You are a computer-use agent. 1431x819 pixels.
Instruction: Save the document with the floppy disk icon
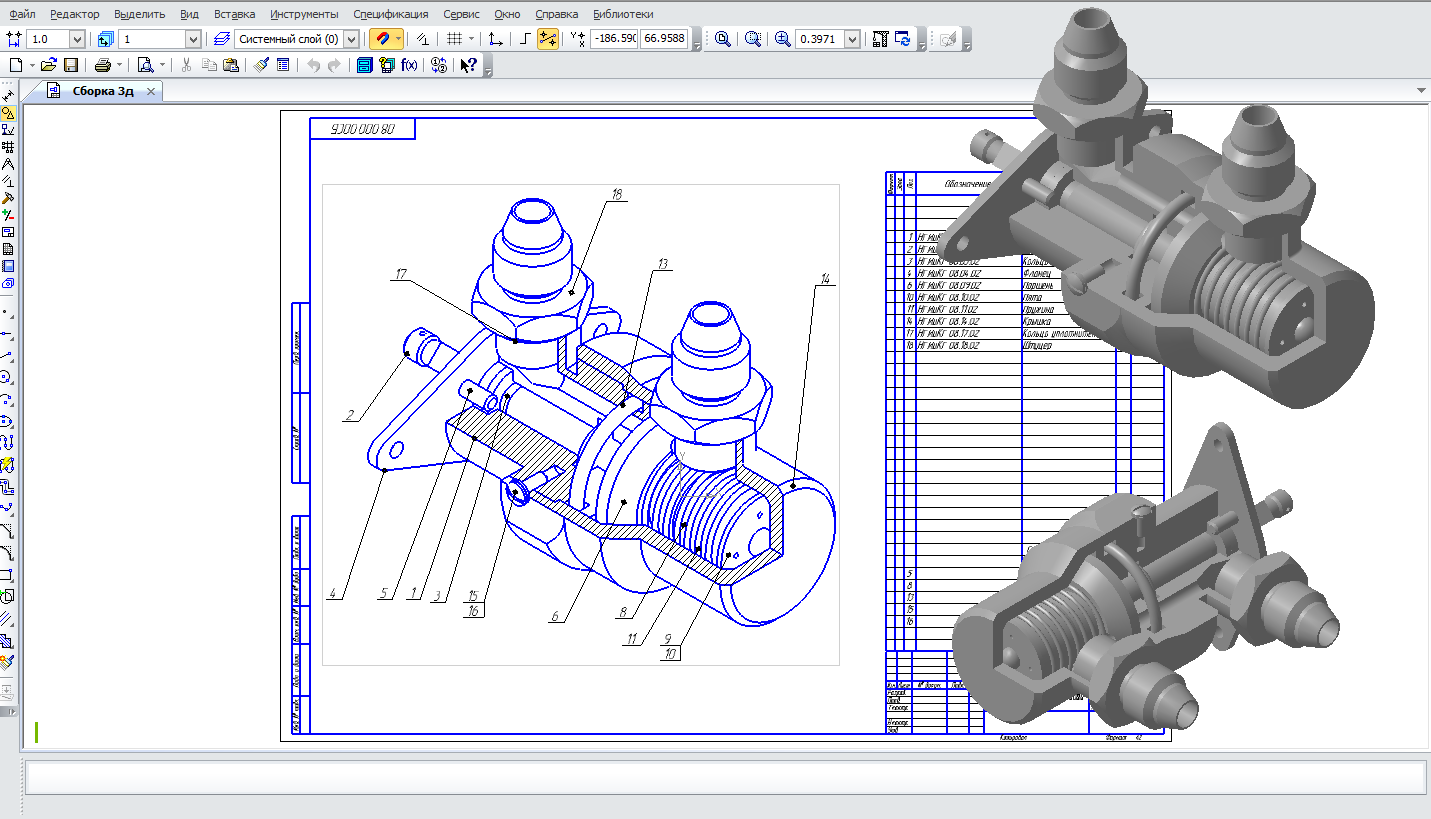coord(71,65)
